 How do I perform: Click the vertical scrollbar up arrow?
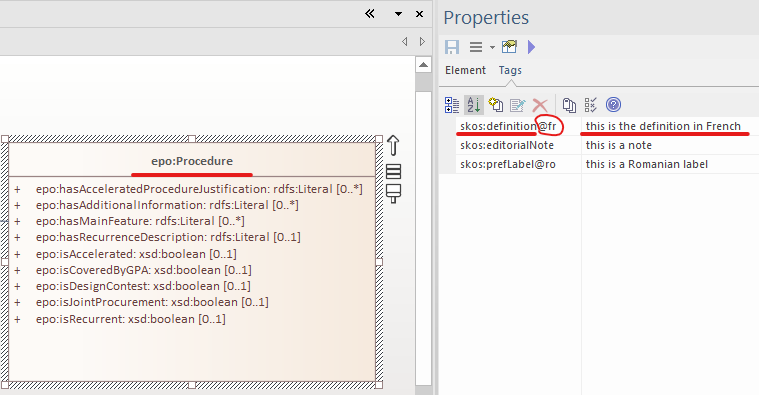[x=424, y=65]
